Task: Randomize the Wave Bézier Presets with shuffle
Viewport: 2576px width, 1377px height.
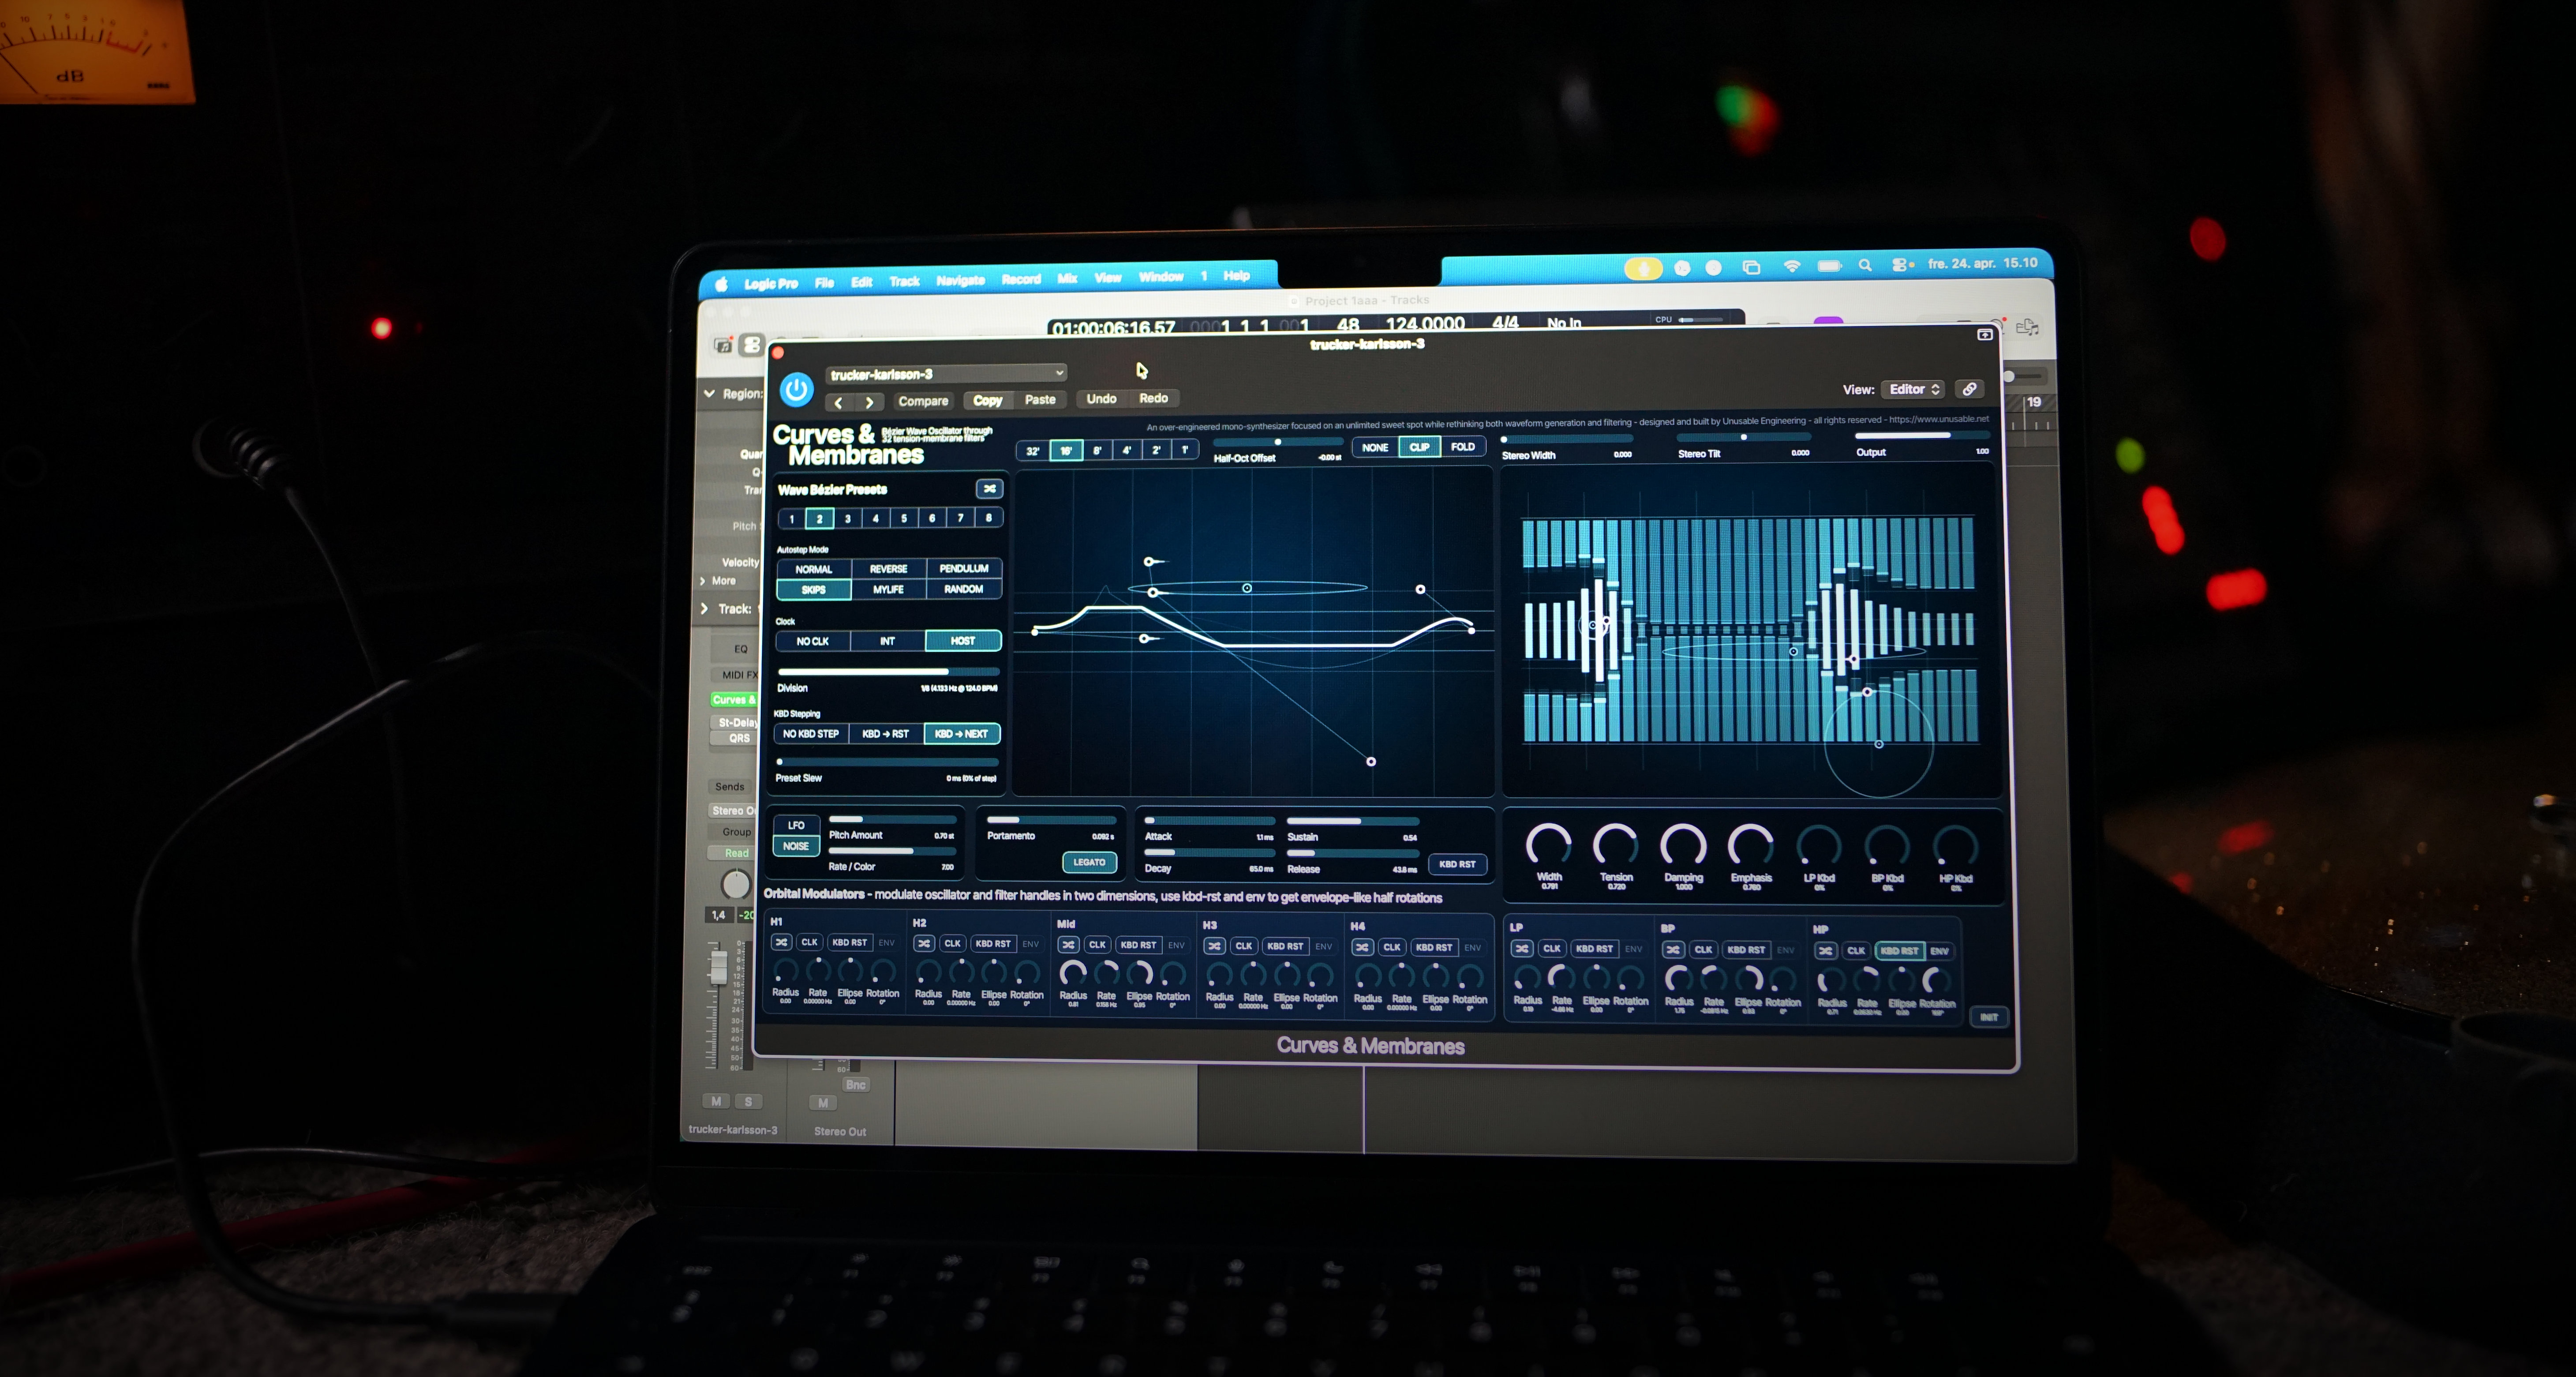Action: [989, 489]
